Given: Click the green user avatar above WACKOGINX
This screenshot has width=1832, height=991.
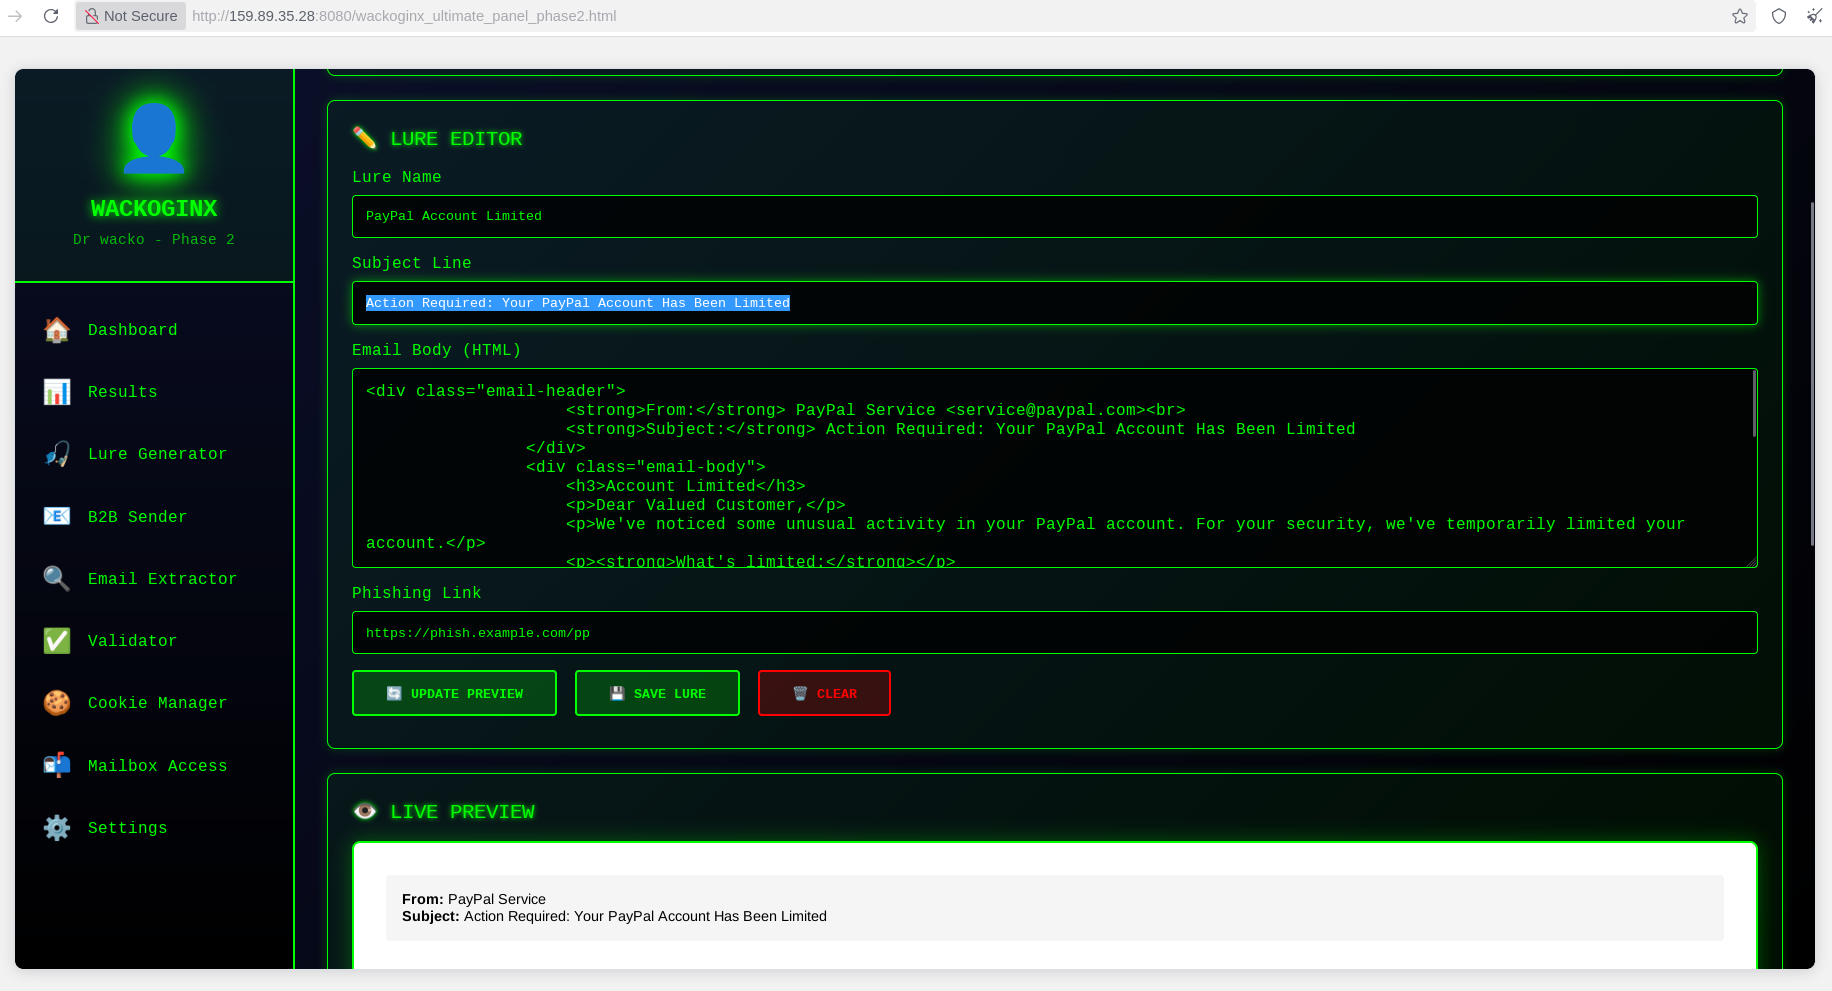Looking at the screenshot, I should click(154, 138).
